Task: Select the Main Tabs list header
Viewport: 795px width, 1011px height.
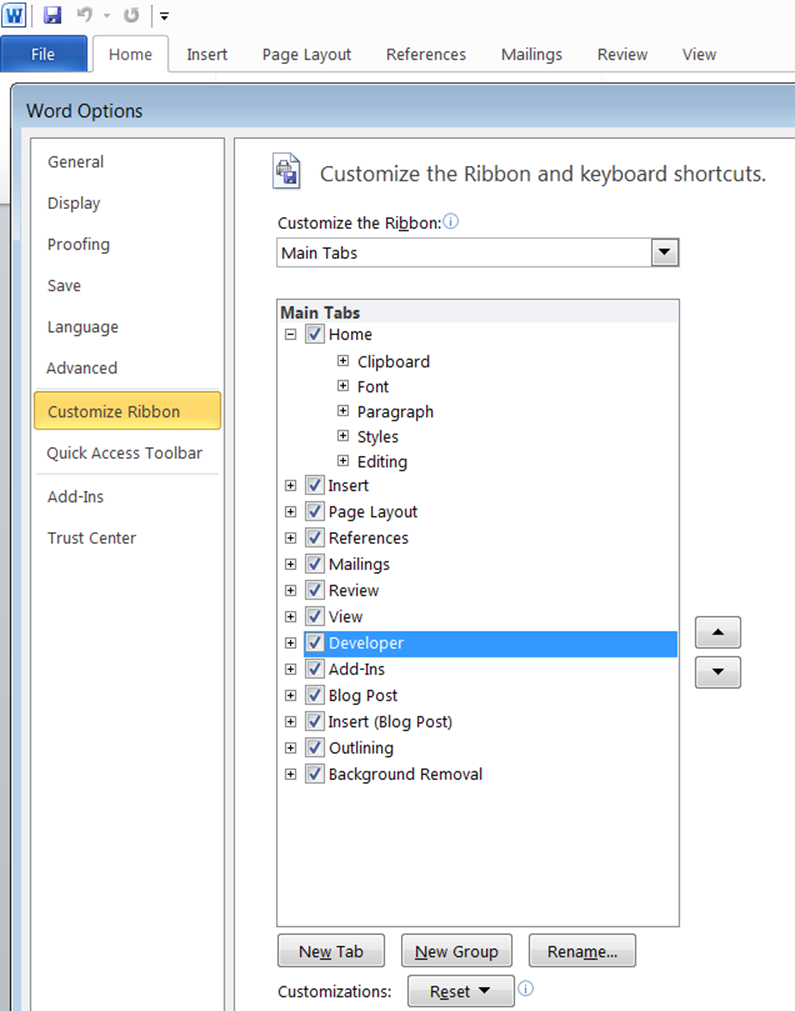Action: click(x=478, y=312)
